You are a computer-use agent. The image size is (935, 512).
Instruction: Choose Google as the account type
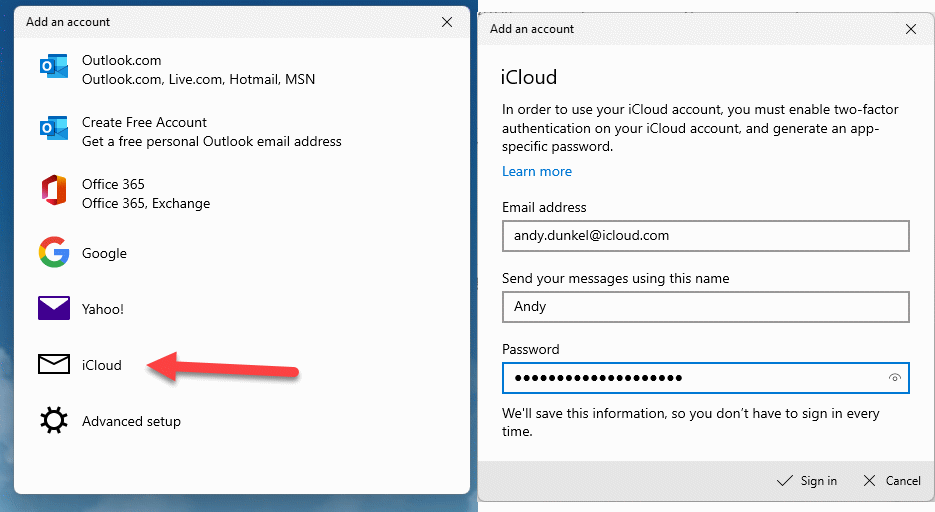pyautogui.click(x=242, y=253)
